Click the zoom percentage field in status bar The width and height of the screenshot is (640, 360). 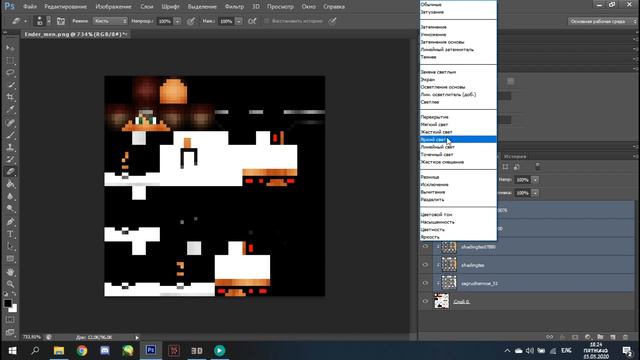click(31, 337)
